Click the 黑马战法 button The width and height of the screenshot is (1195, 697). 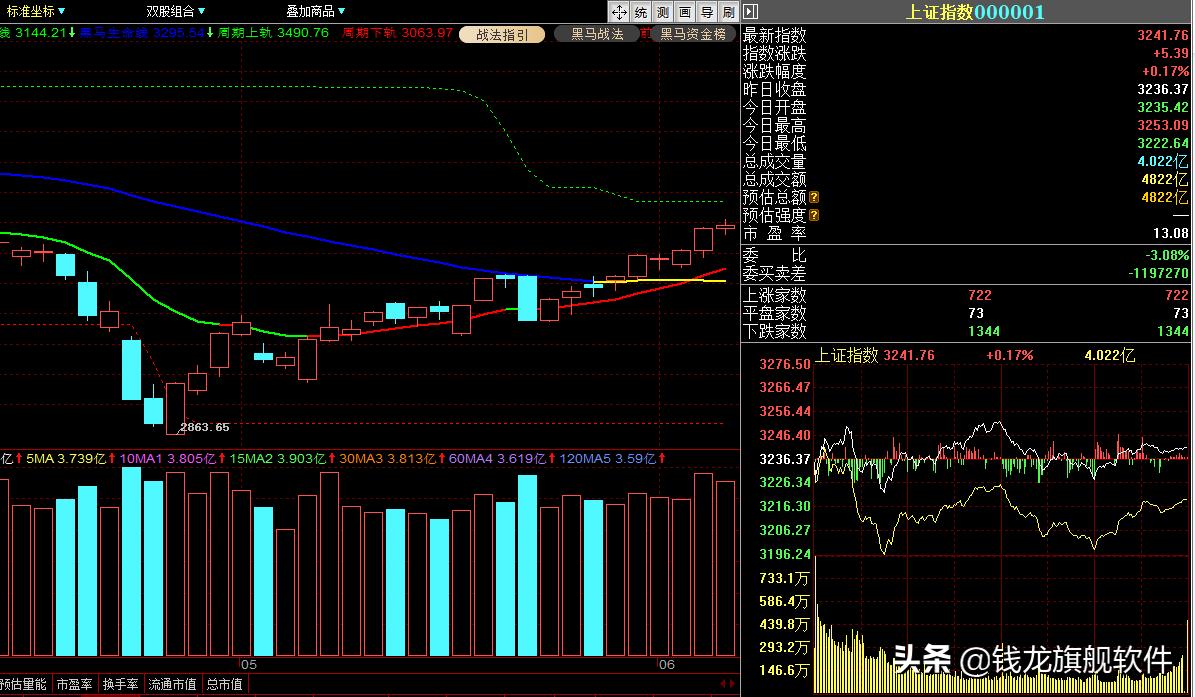[597, 34]
